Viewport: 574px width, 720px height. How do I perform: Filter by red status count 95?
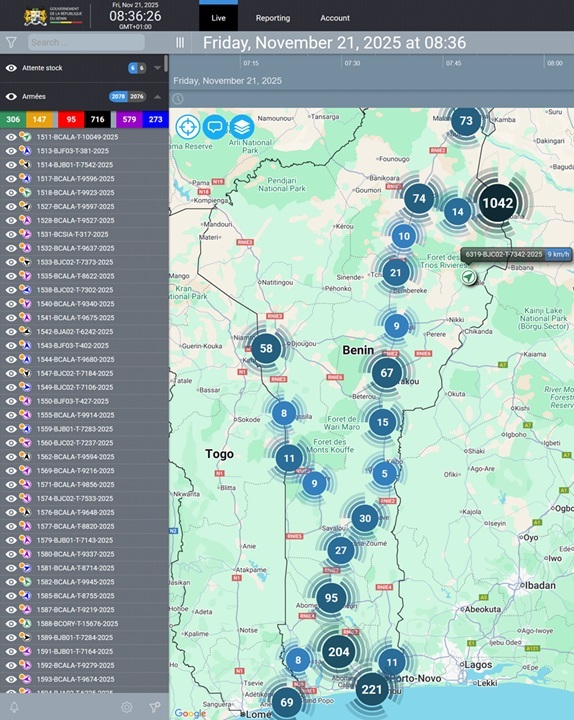pyautogui.click(x=71, y=119)
